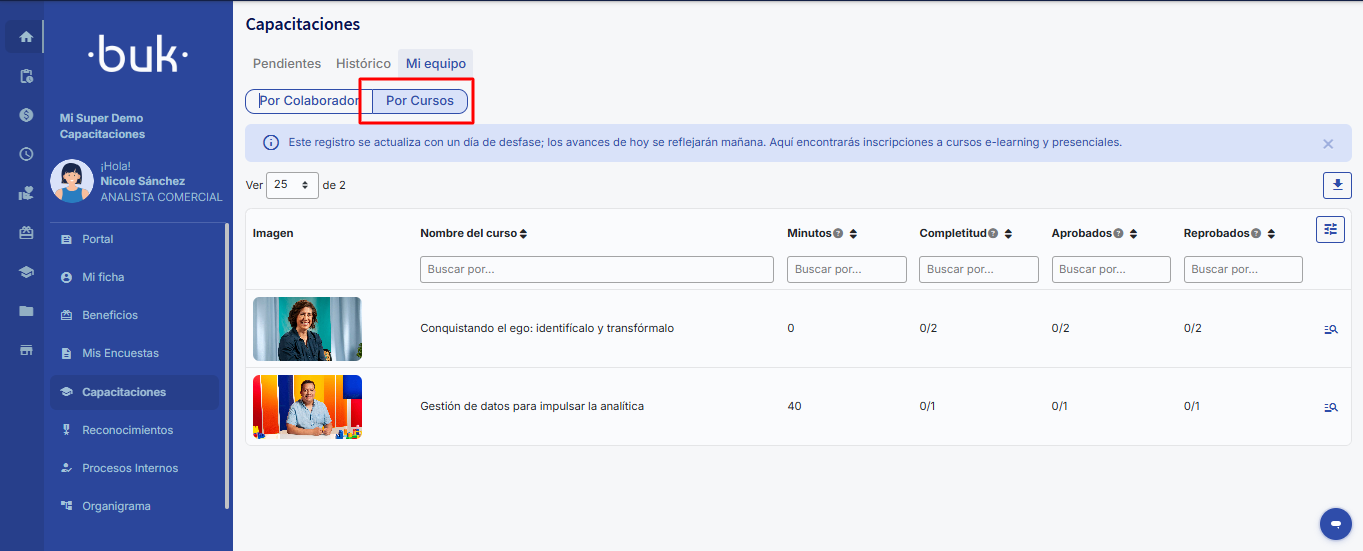This screenshot has width=1363, height=551.
Task: Select the Por Cursos toggle
Action: point(420,101)
